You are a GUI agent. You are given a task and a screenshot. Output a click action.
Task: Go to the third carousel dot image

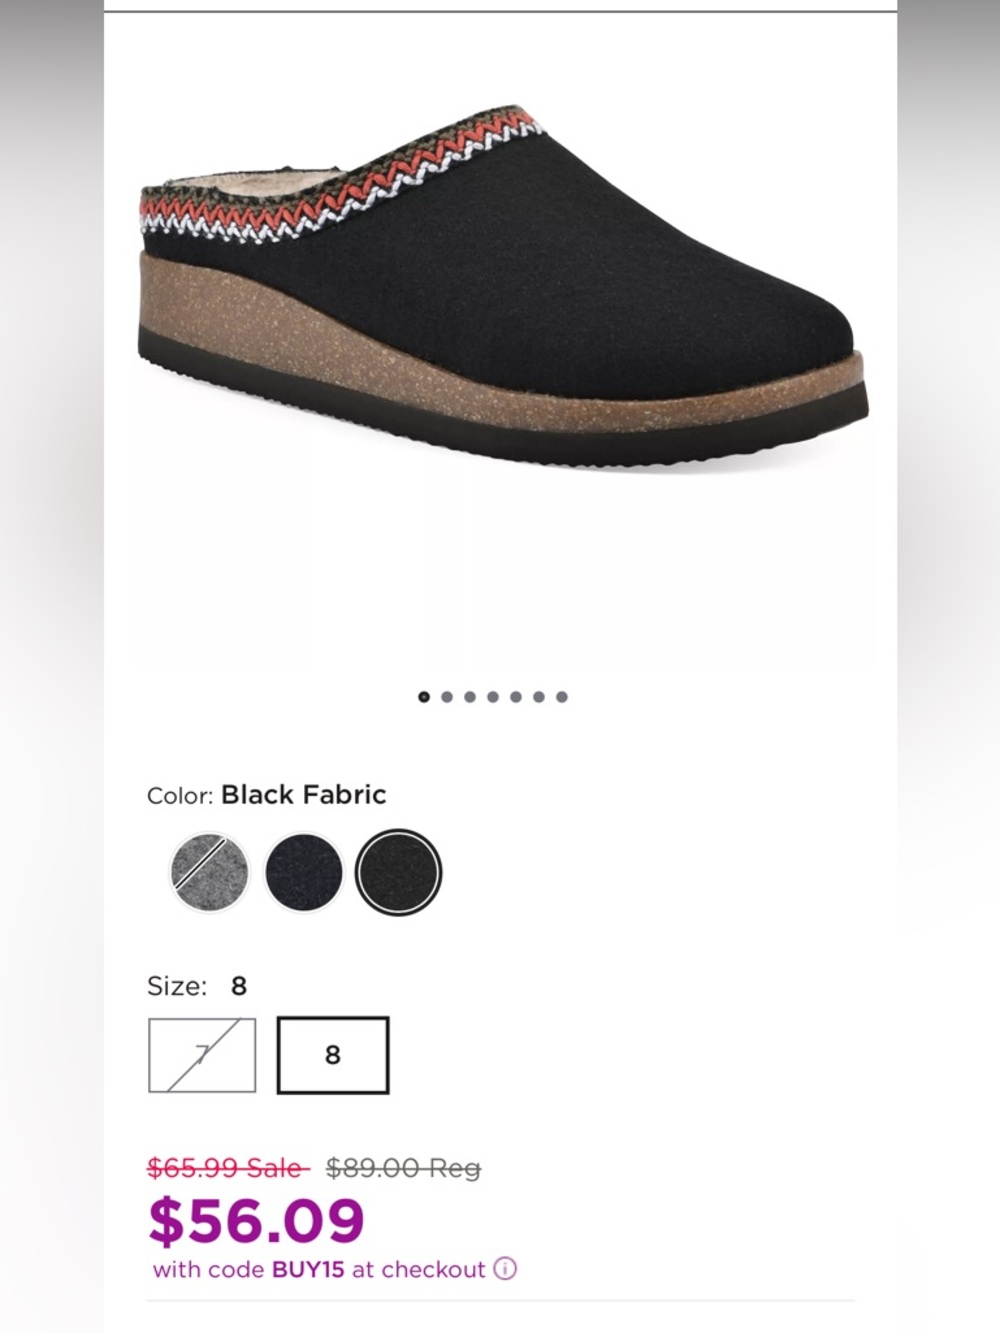point(470,697)
